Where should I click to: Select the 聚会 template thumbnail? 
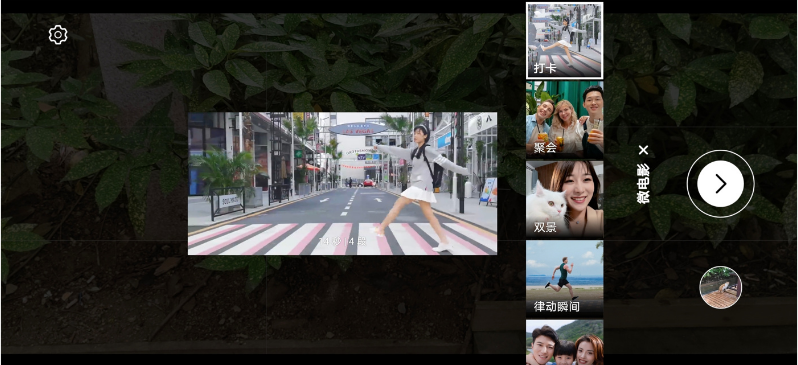click(x=564, y=120)
